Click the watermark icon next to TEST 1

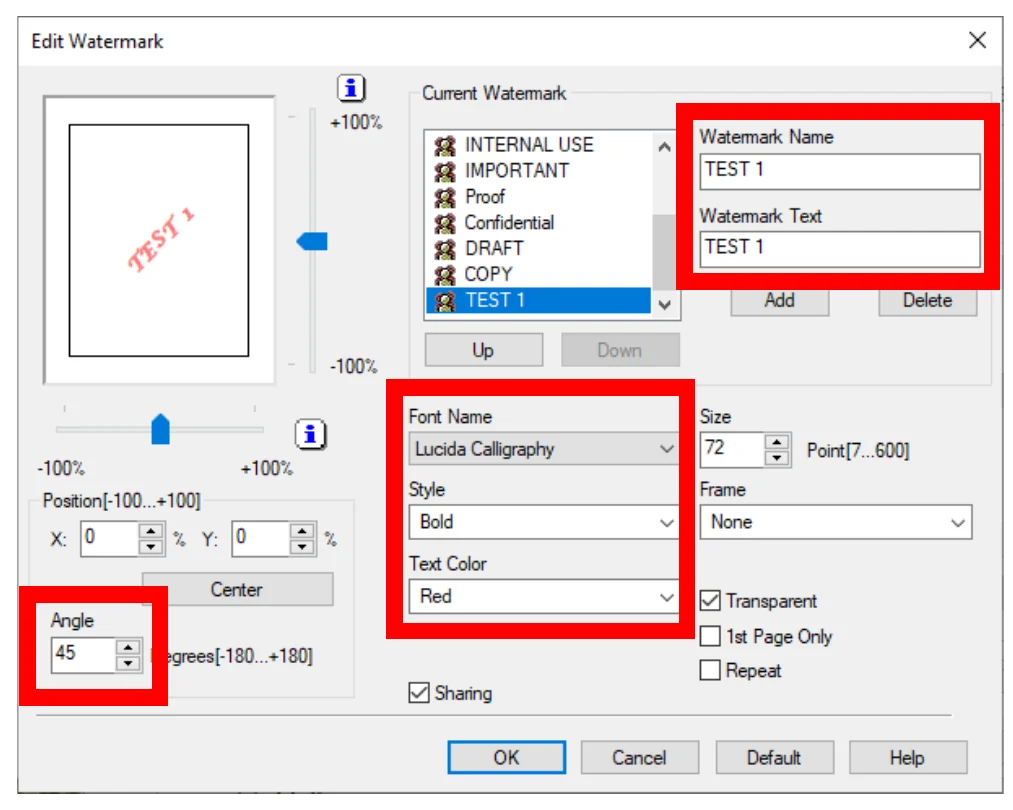444,300
